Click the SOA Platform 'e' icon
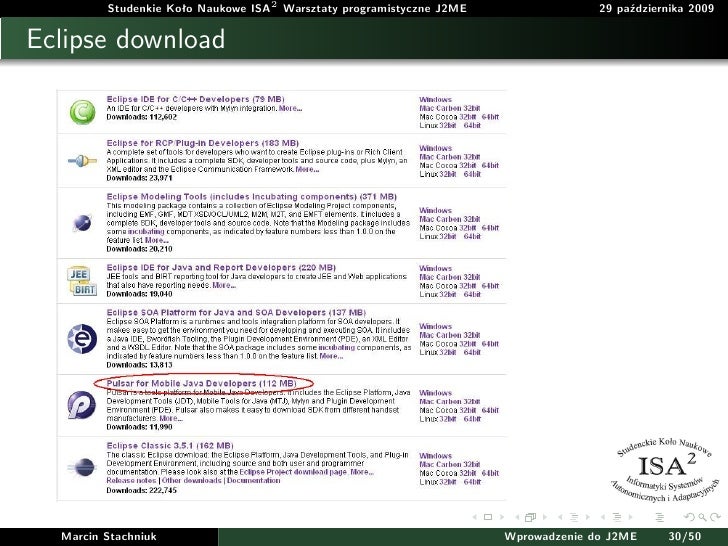728x546 pixels. click(x=82, y=339)
